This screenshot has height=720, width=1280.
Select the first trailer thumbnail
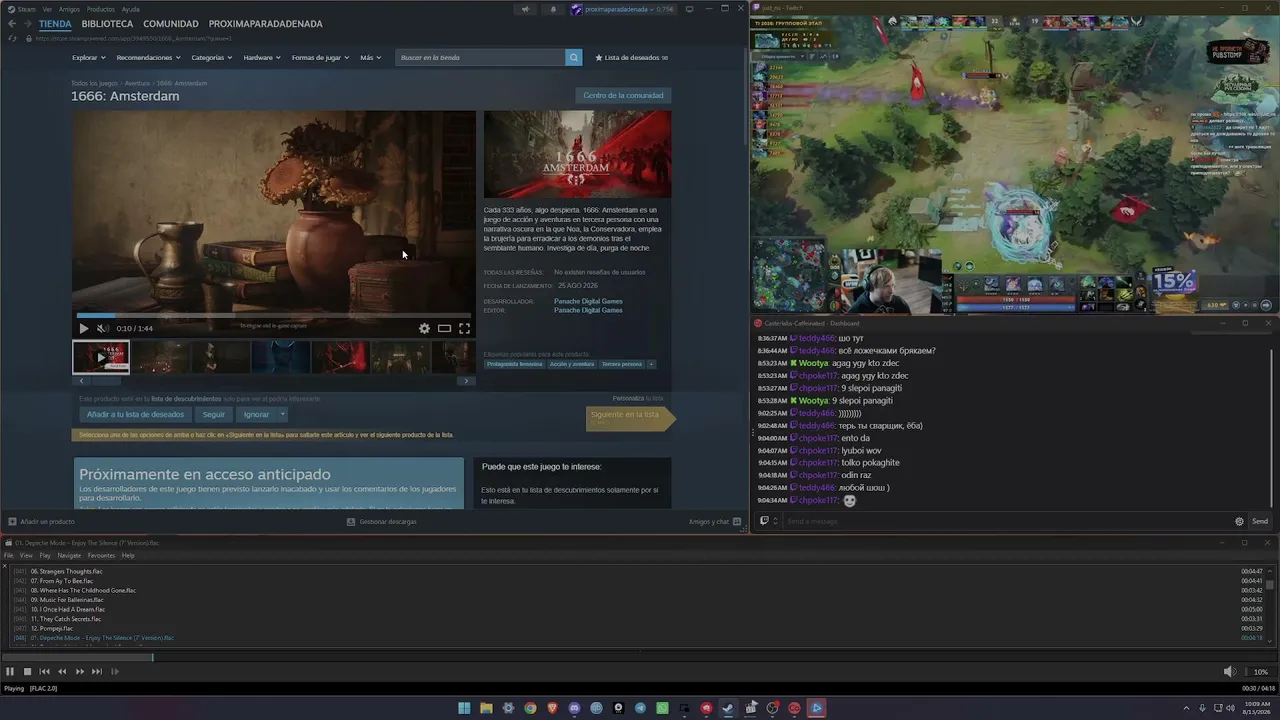[101, 357]
